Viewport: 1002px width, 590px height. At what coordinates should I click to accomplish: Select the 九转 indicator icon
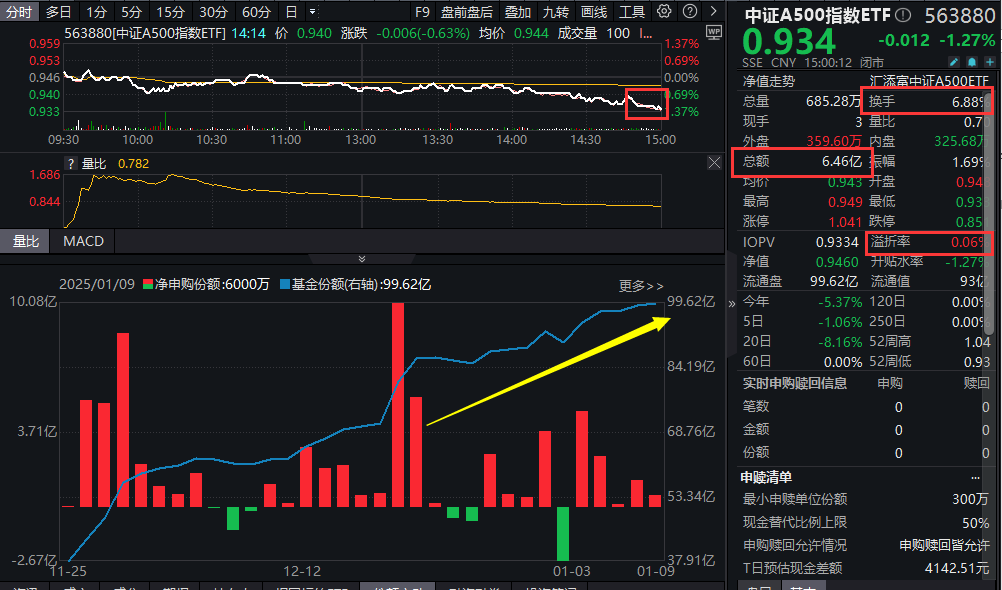point(556,11)
